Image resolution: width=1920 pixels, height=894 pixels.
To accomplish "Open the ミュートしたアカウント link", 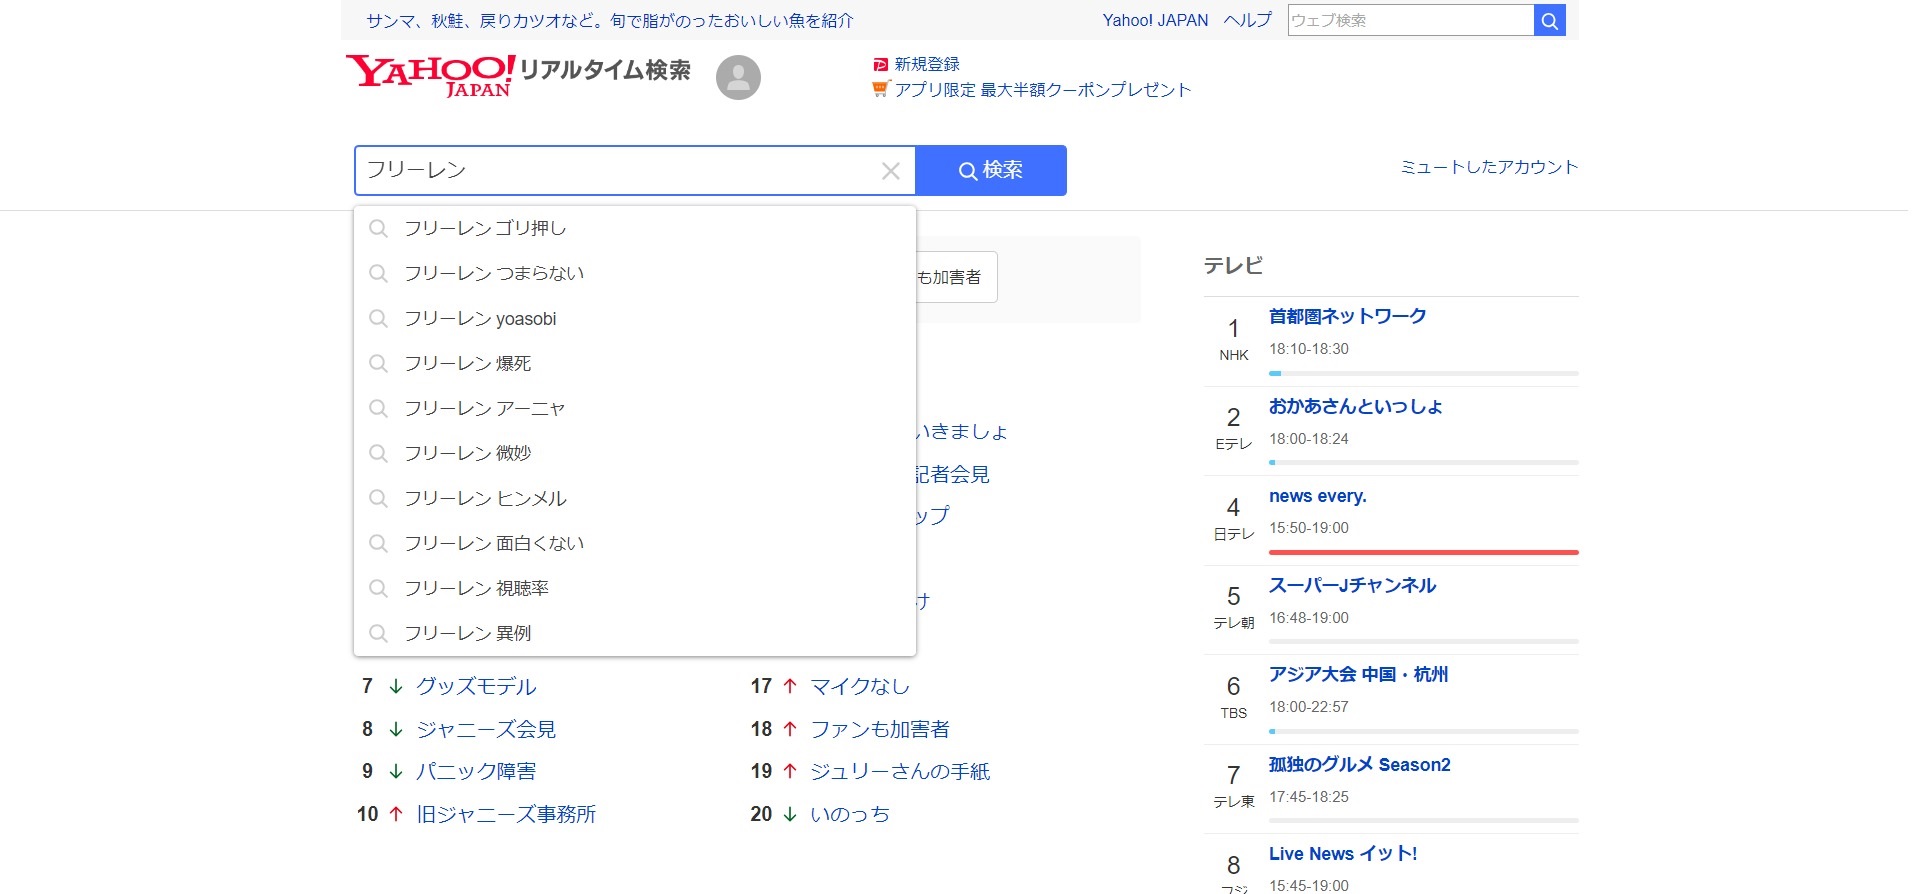I will 1489,167.
